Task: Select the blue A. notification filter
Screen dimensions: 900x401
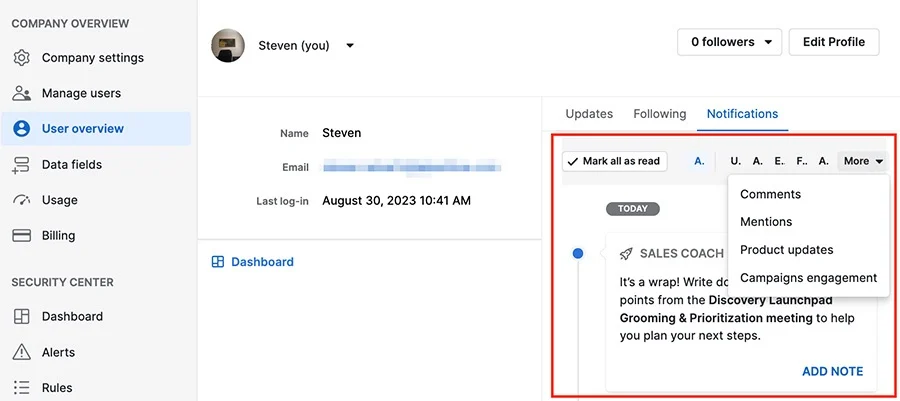Action: pyautogui.click(x=699, y=162)
